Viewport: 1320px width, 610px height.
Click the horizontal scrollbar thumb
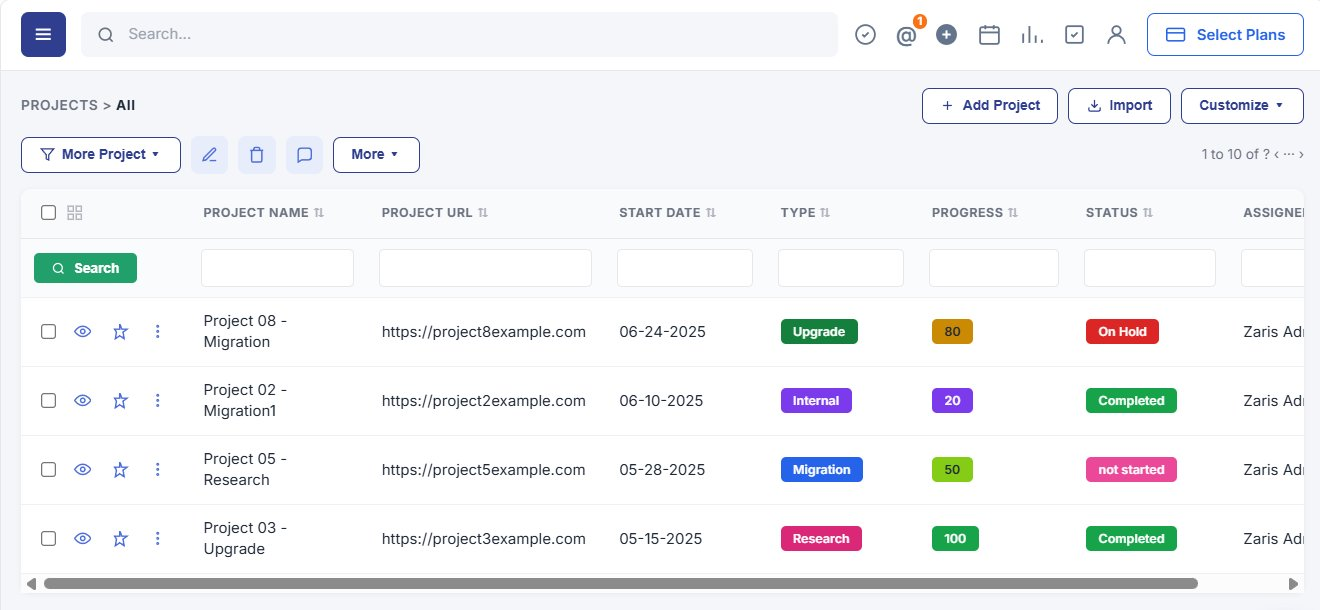[x=620, y=583]
